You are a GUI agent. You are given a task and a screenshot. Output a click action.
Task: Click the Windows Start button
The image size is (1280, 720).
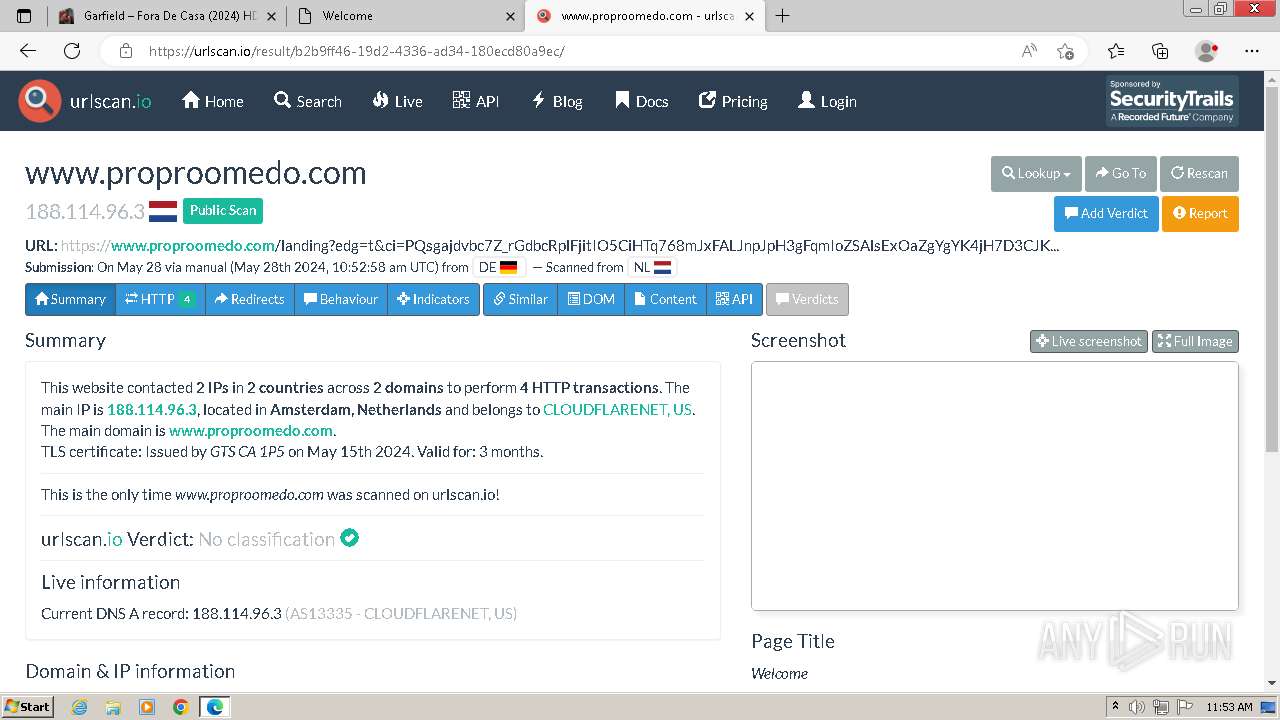(28, 706)
